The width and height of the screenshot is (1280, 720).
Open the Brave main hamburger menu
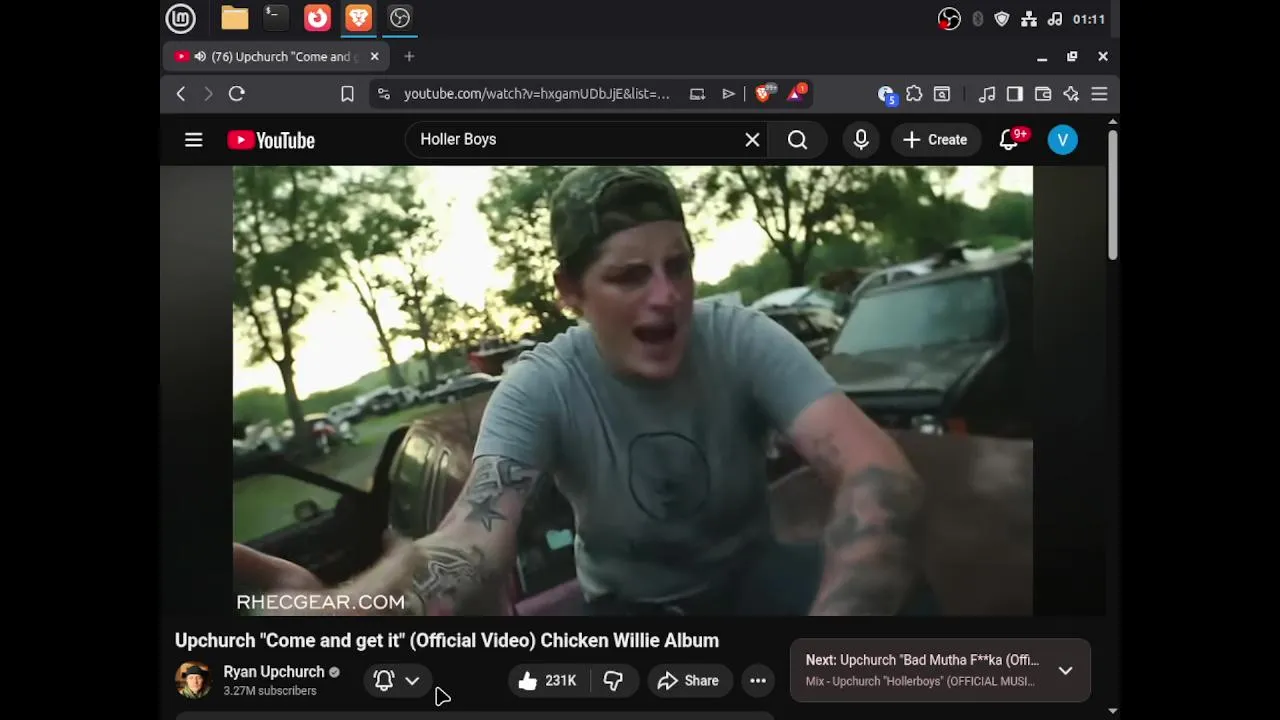(x=1099, y=94)
